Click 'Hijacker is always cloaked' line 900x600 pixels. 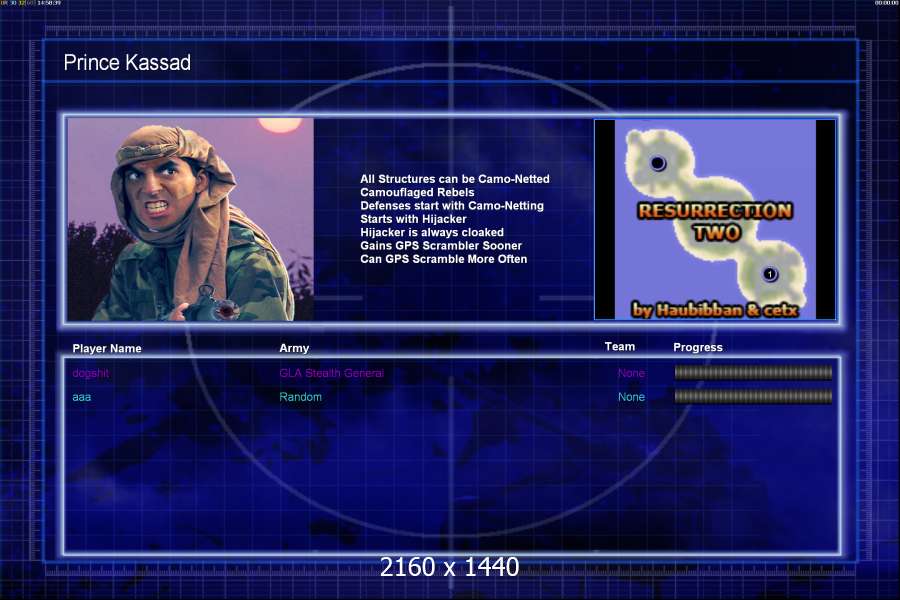click(x=432, y=233)
